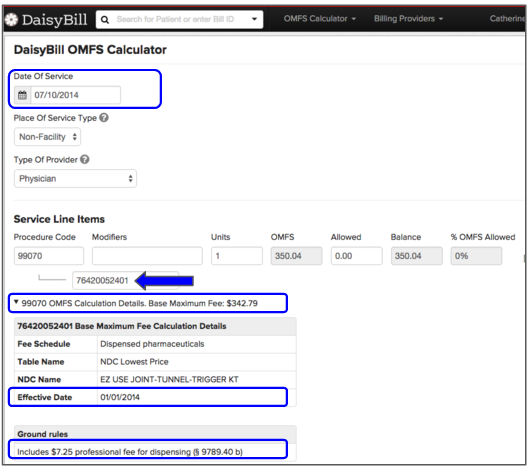Click the DaisyBill flower logo icon

(x=11, y=20)
